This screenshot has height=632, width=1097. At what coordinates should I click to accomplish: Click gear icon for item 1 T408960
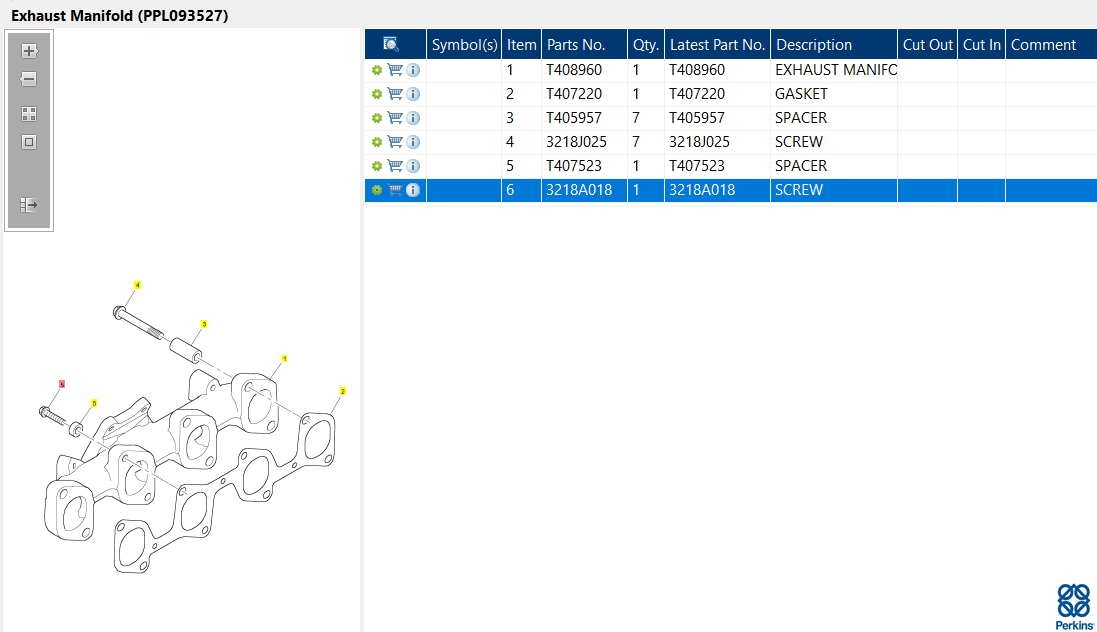[376, 70]
